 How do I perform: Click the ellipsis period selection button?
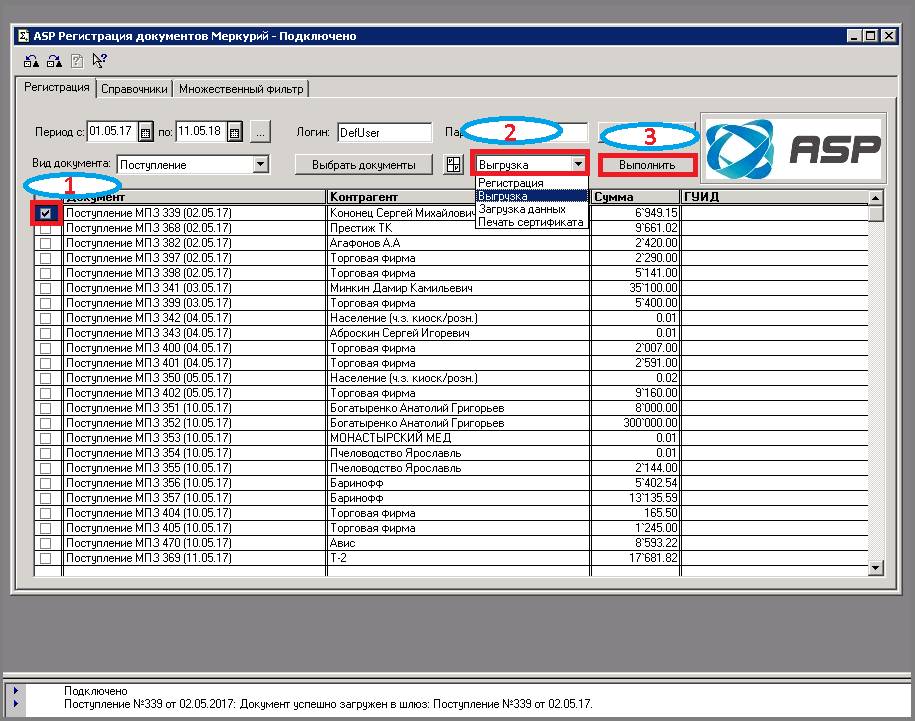(260, 132)
